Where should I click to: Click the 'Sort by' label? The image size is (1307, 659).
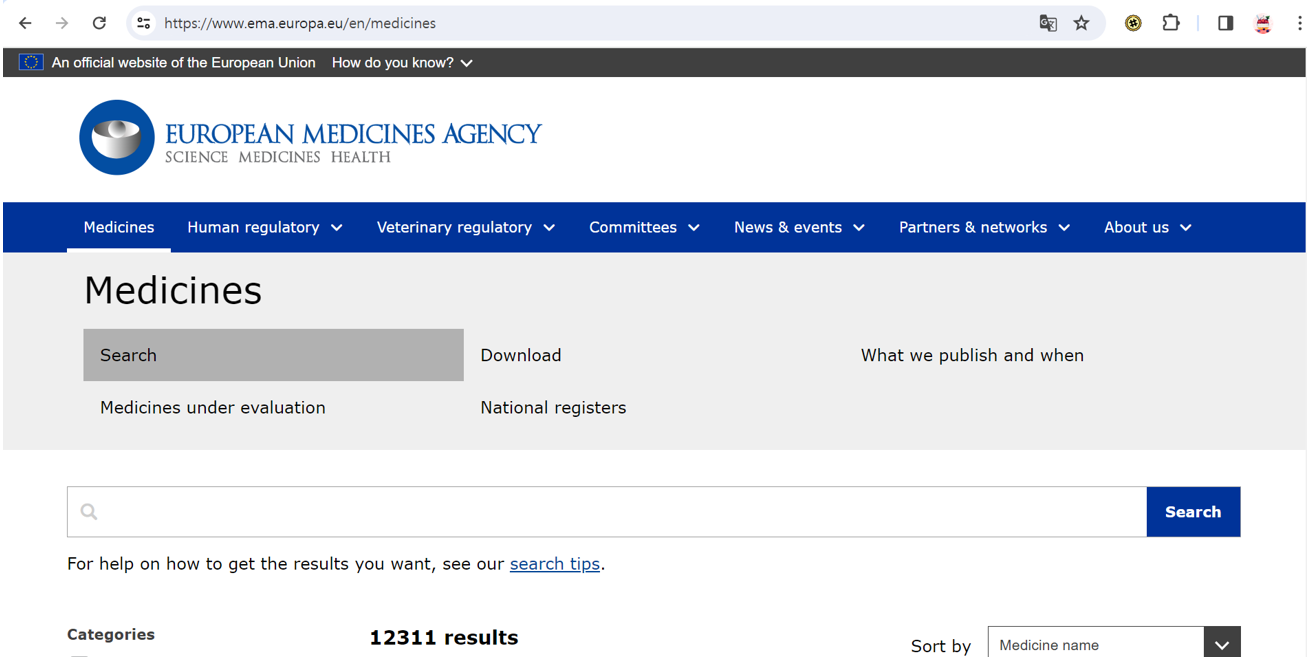tap(941, 646)
